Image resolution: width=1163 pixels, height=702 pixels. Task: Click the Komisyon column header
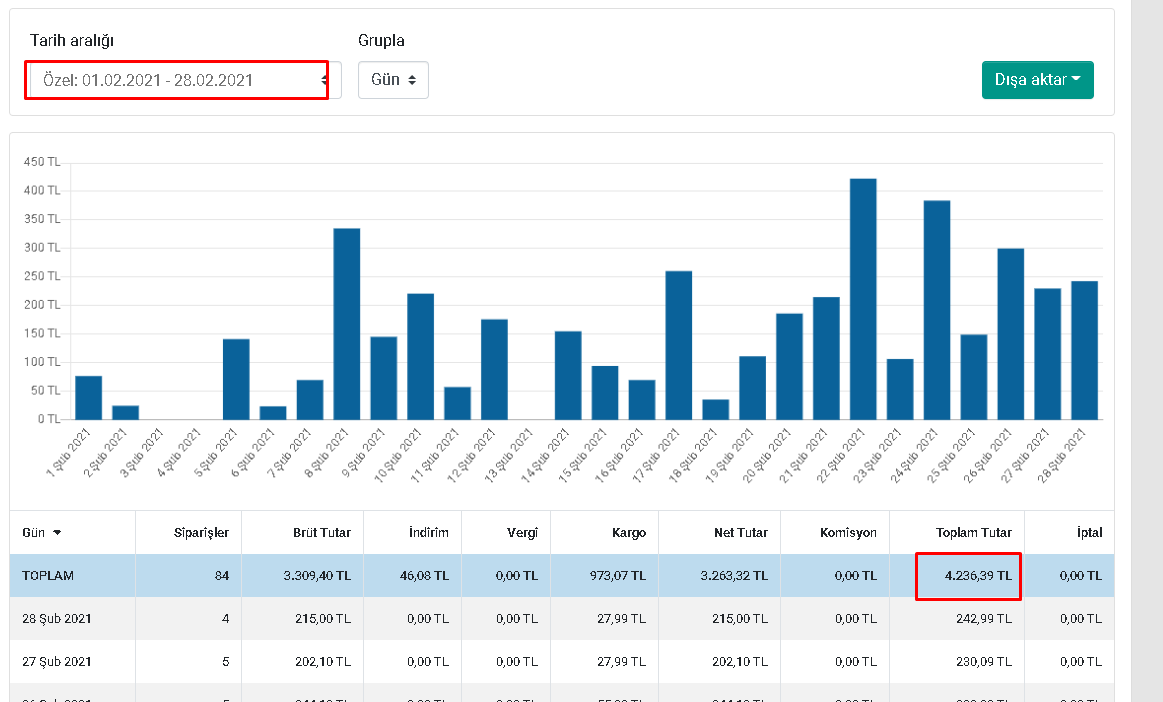click(x=848, y=533)
